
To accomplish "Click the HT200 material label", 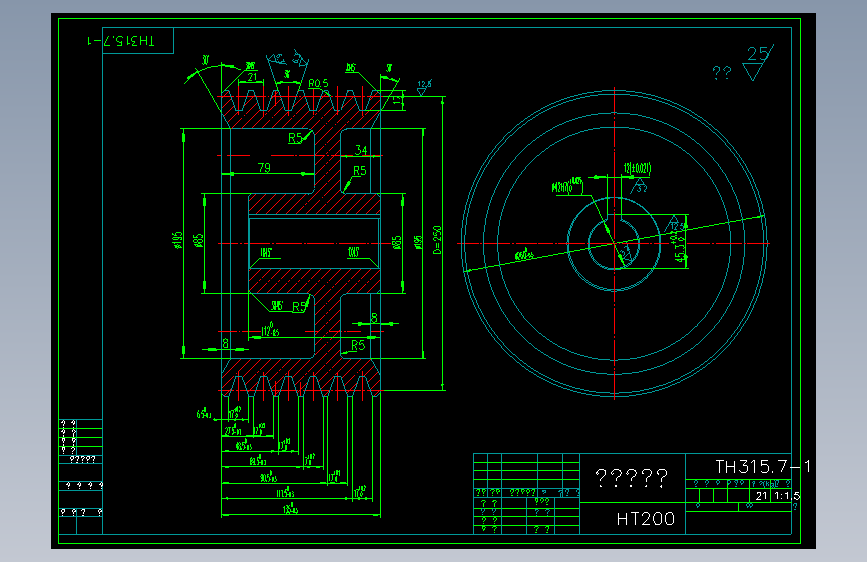I will [646, 519].
